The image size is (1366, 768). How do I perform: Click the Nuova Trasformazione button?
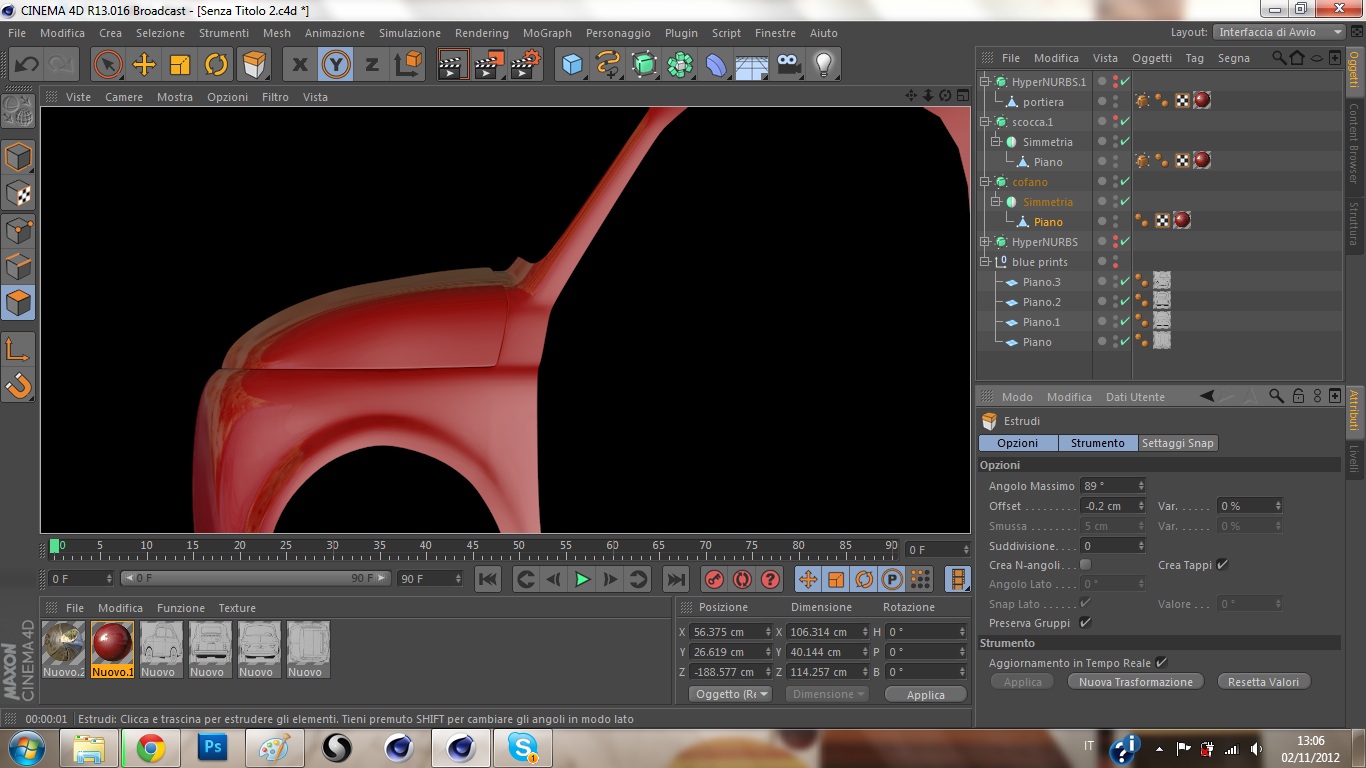coord(1136,682)
